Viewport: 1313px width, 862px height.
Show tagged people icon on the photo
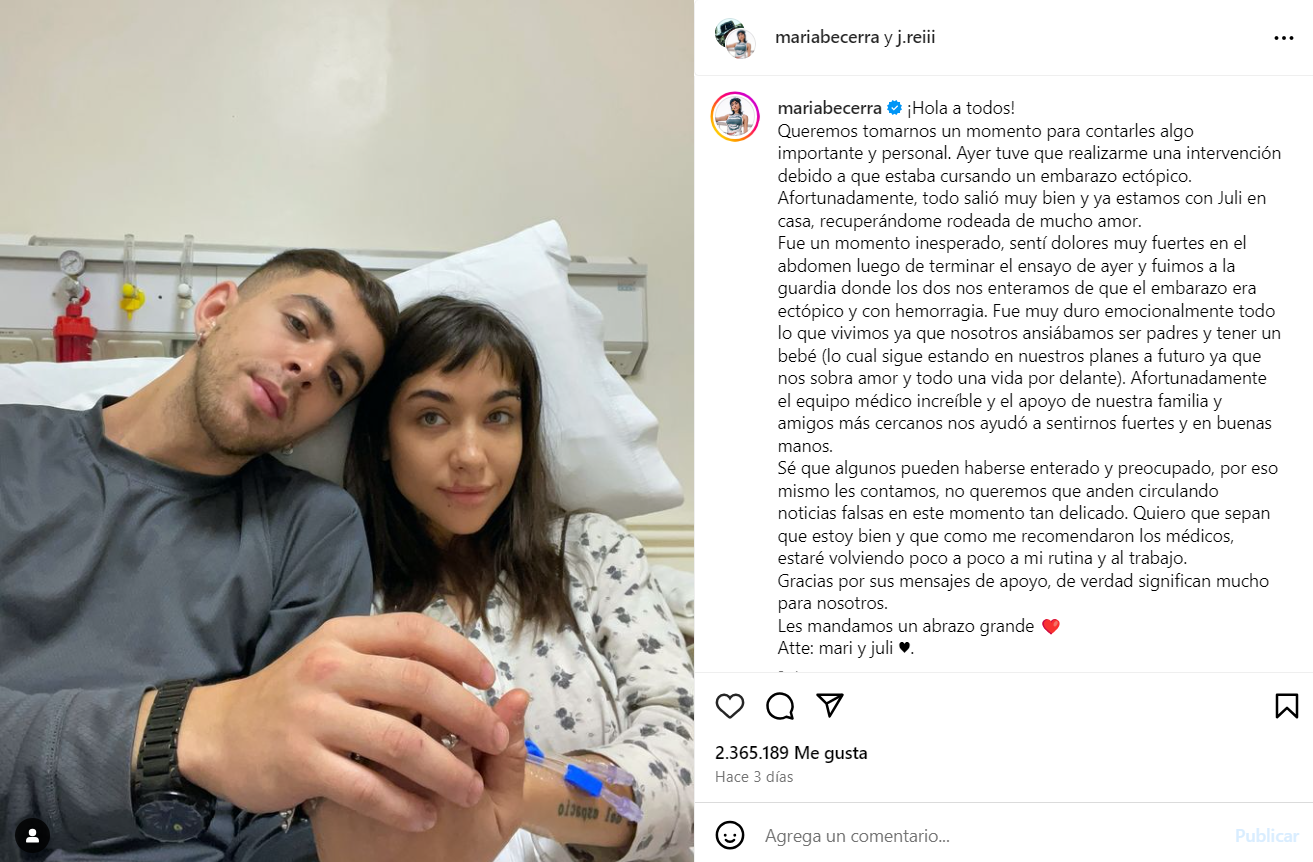33,835
